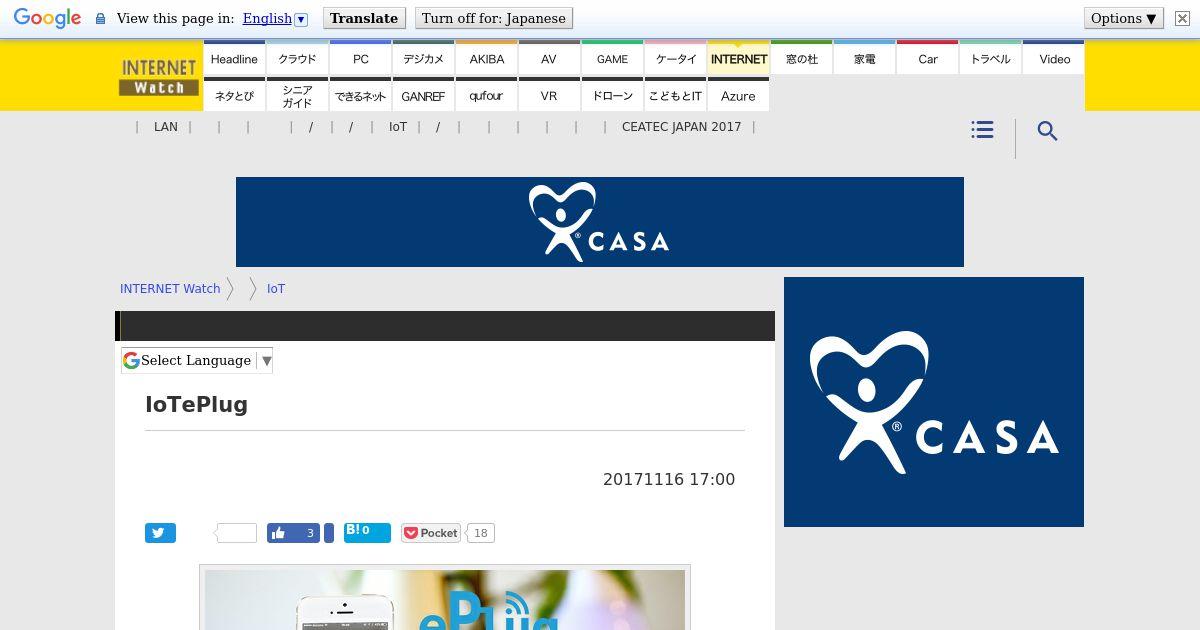Close the Google Translate bar
The width and height of the screenshot is (1200, 630).
coord(1182,18)
